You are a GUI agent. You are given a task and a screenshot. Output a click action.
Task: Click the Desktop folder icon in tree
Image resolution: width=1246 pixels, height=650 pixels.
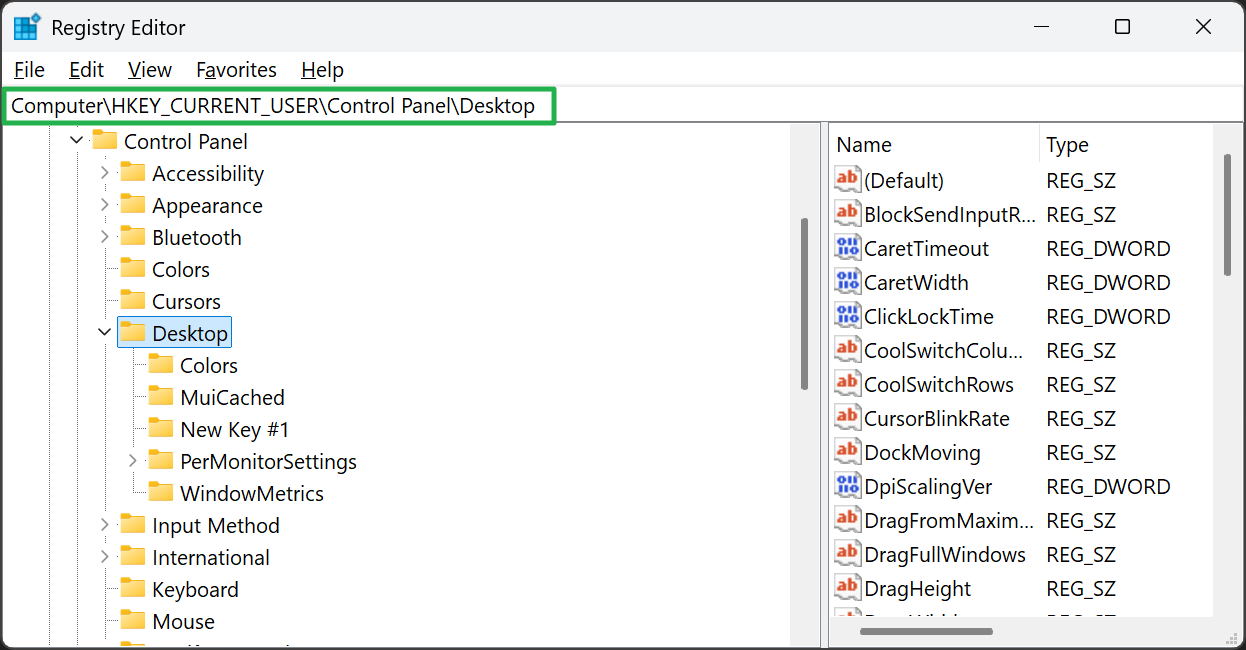click(x=133, y=333)
